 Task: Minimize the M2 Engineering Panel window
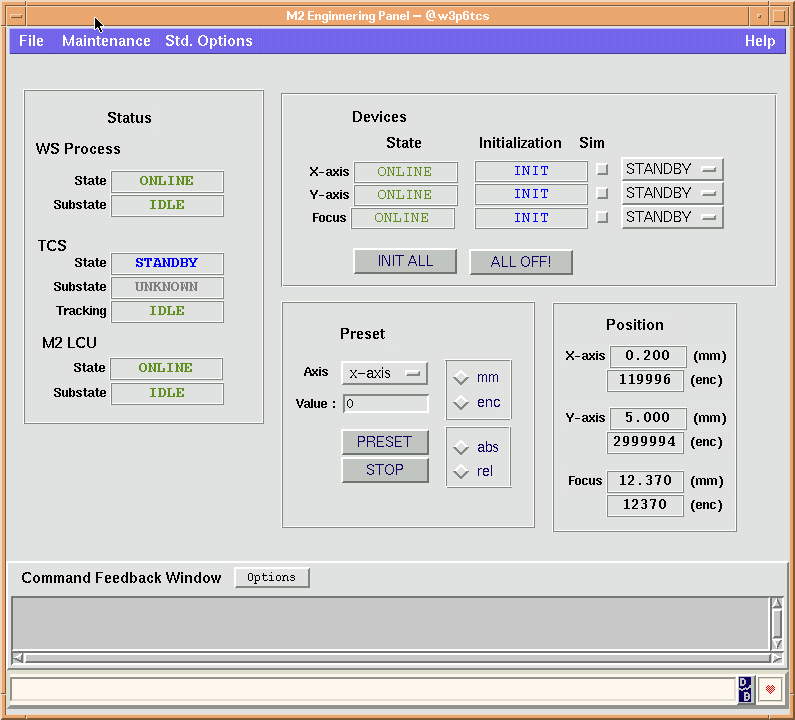[759, 16]
